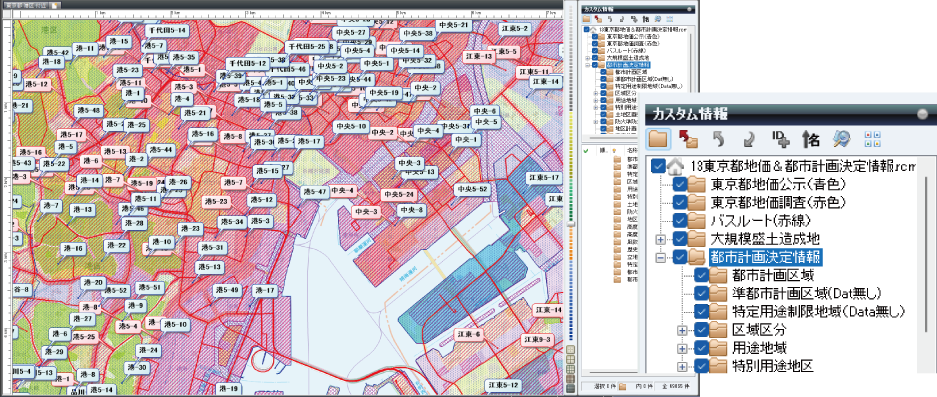Click map marker 江東-13

(x=479, y=56)
